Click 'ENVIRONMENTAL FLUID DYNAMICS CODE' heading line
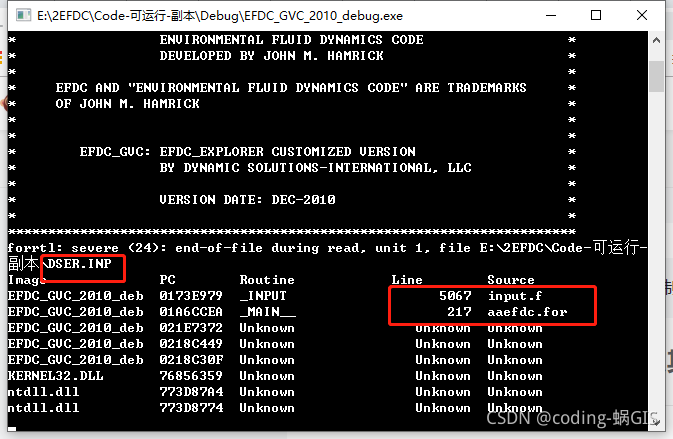Image resolution: width=673 pixels, height=439 pixels. coord(291,40)
